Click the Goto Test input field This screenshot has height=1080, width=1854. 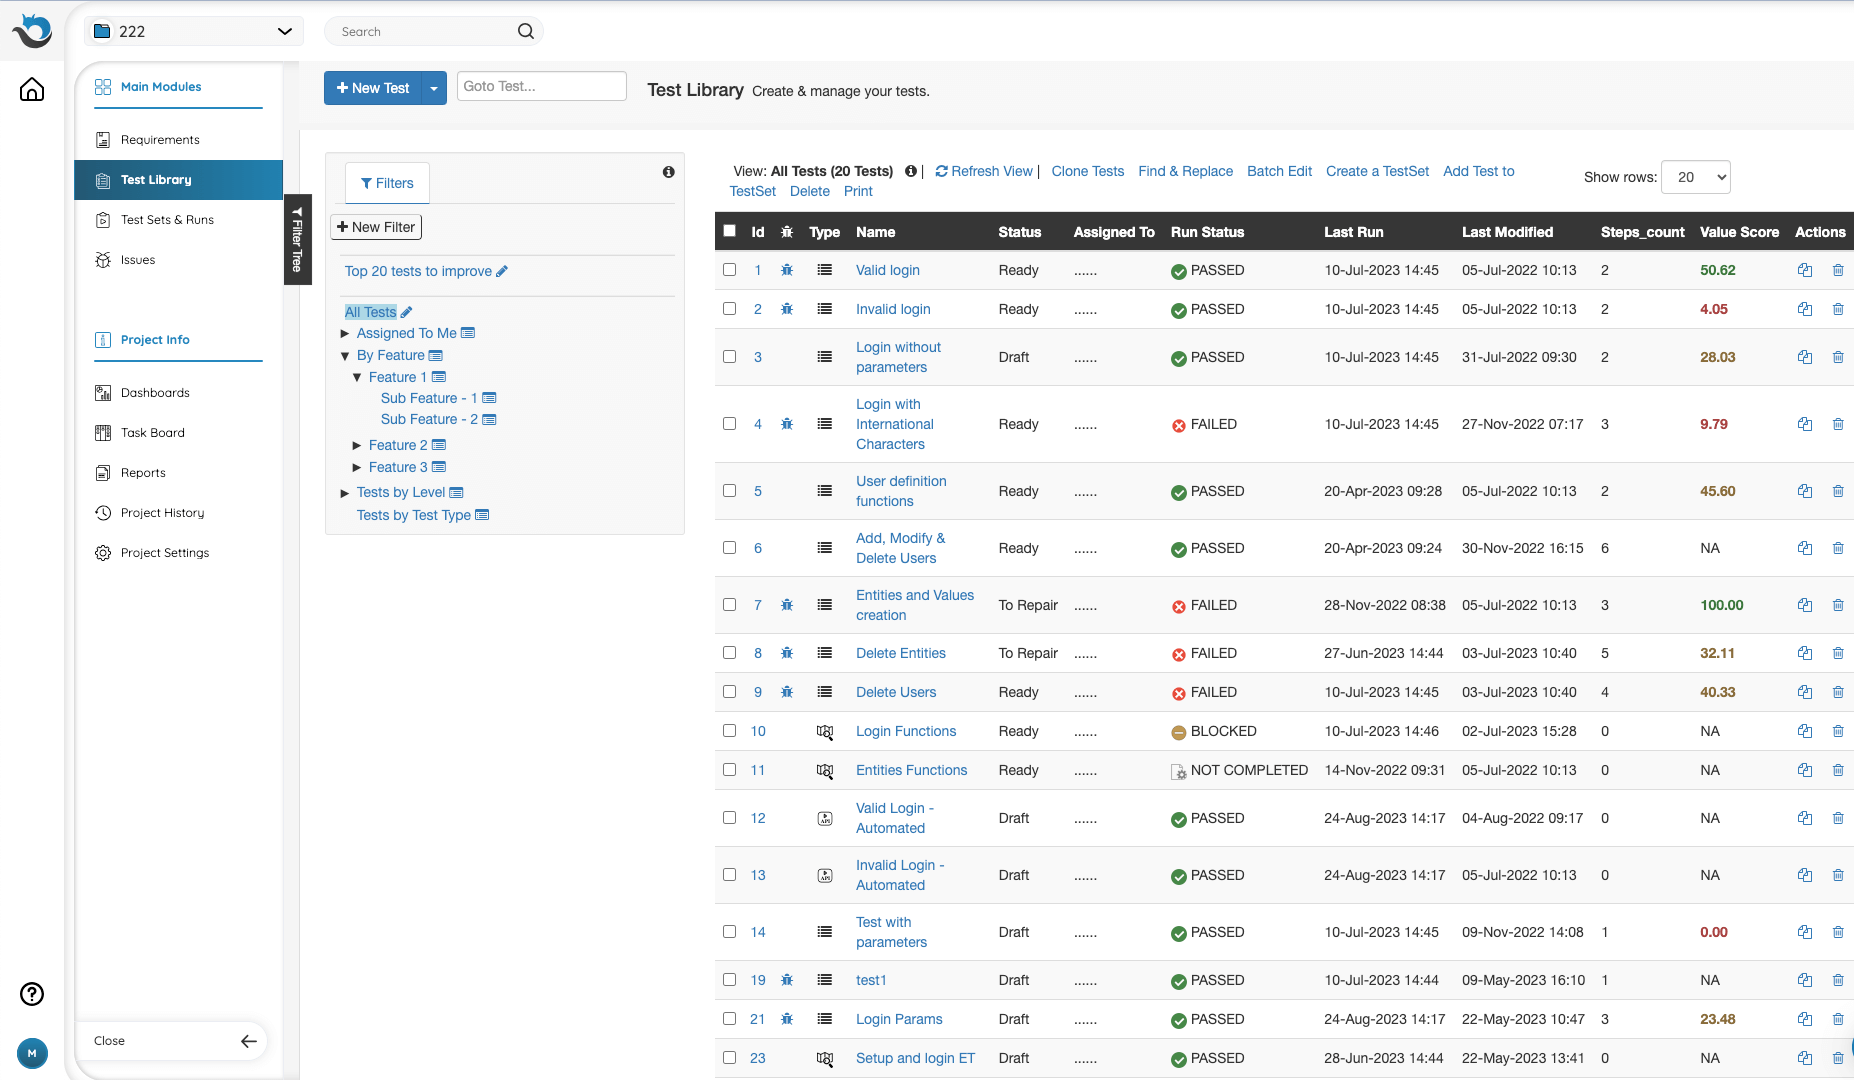point(541,86)
